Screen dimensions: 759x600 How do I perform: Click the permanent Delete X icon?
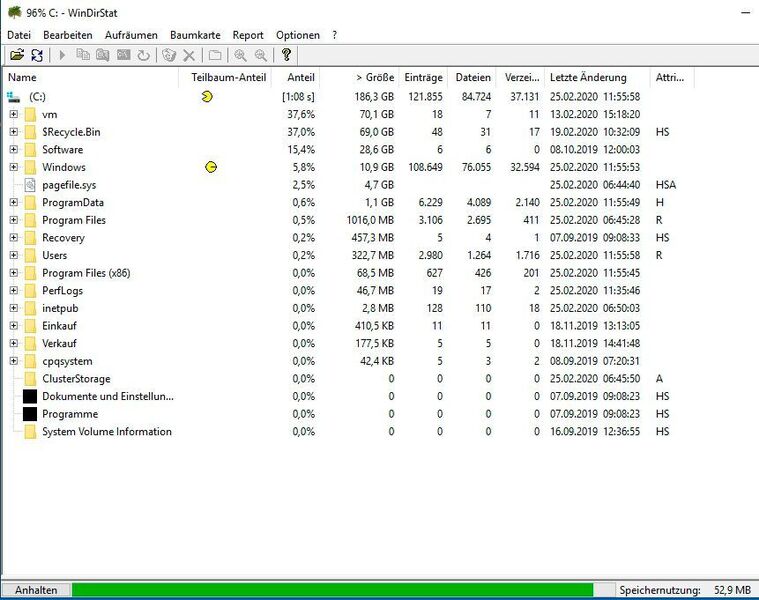[189, 56]
